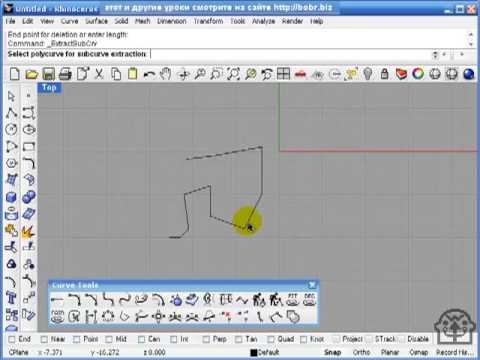The image size is (480, 360).
Task: Click the New file icon
Action: pos(15,74)
